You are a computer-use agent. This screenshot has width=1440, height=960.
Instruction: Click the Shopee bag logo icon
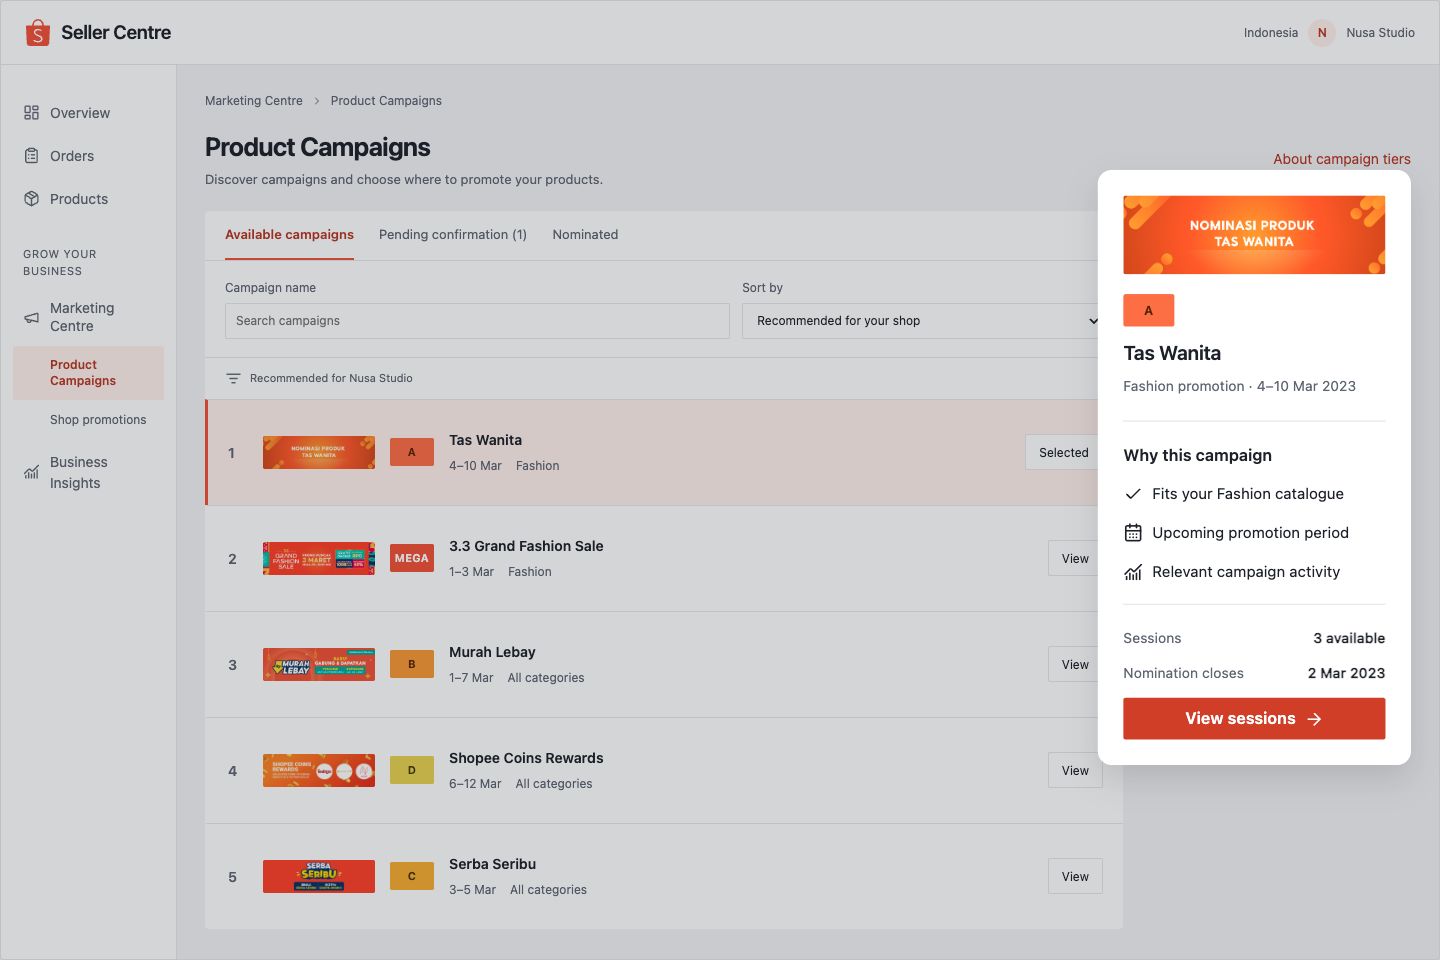click(37, 33)
